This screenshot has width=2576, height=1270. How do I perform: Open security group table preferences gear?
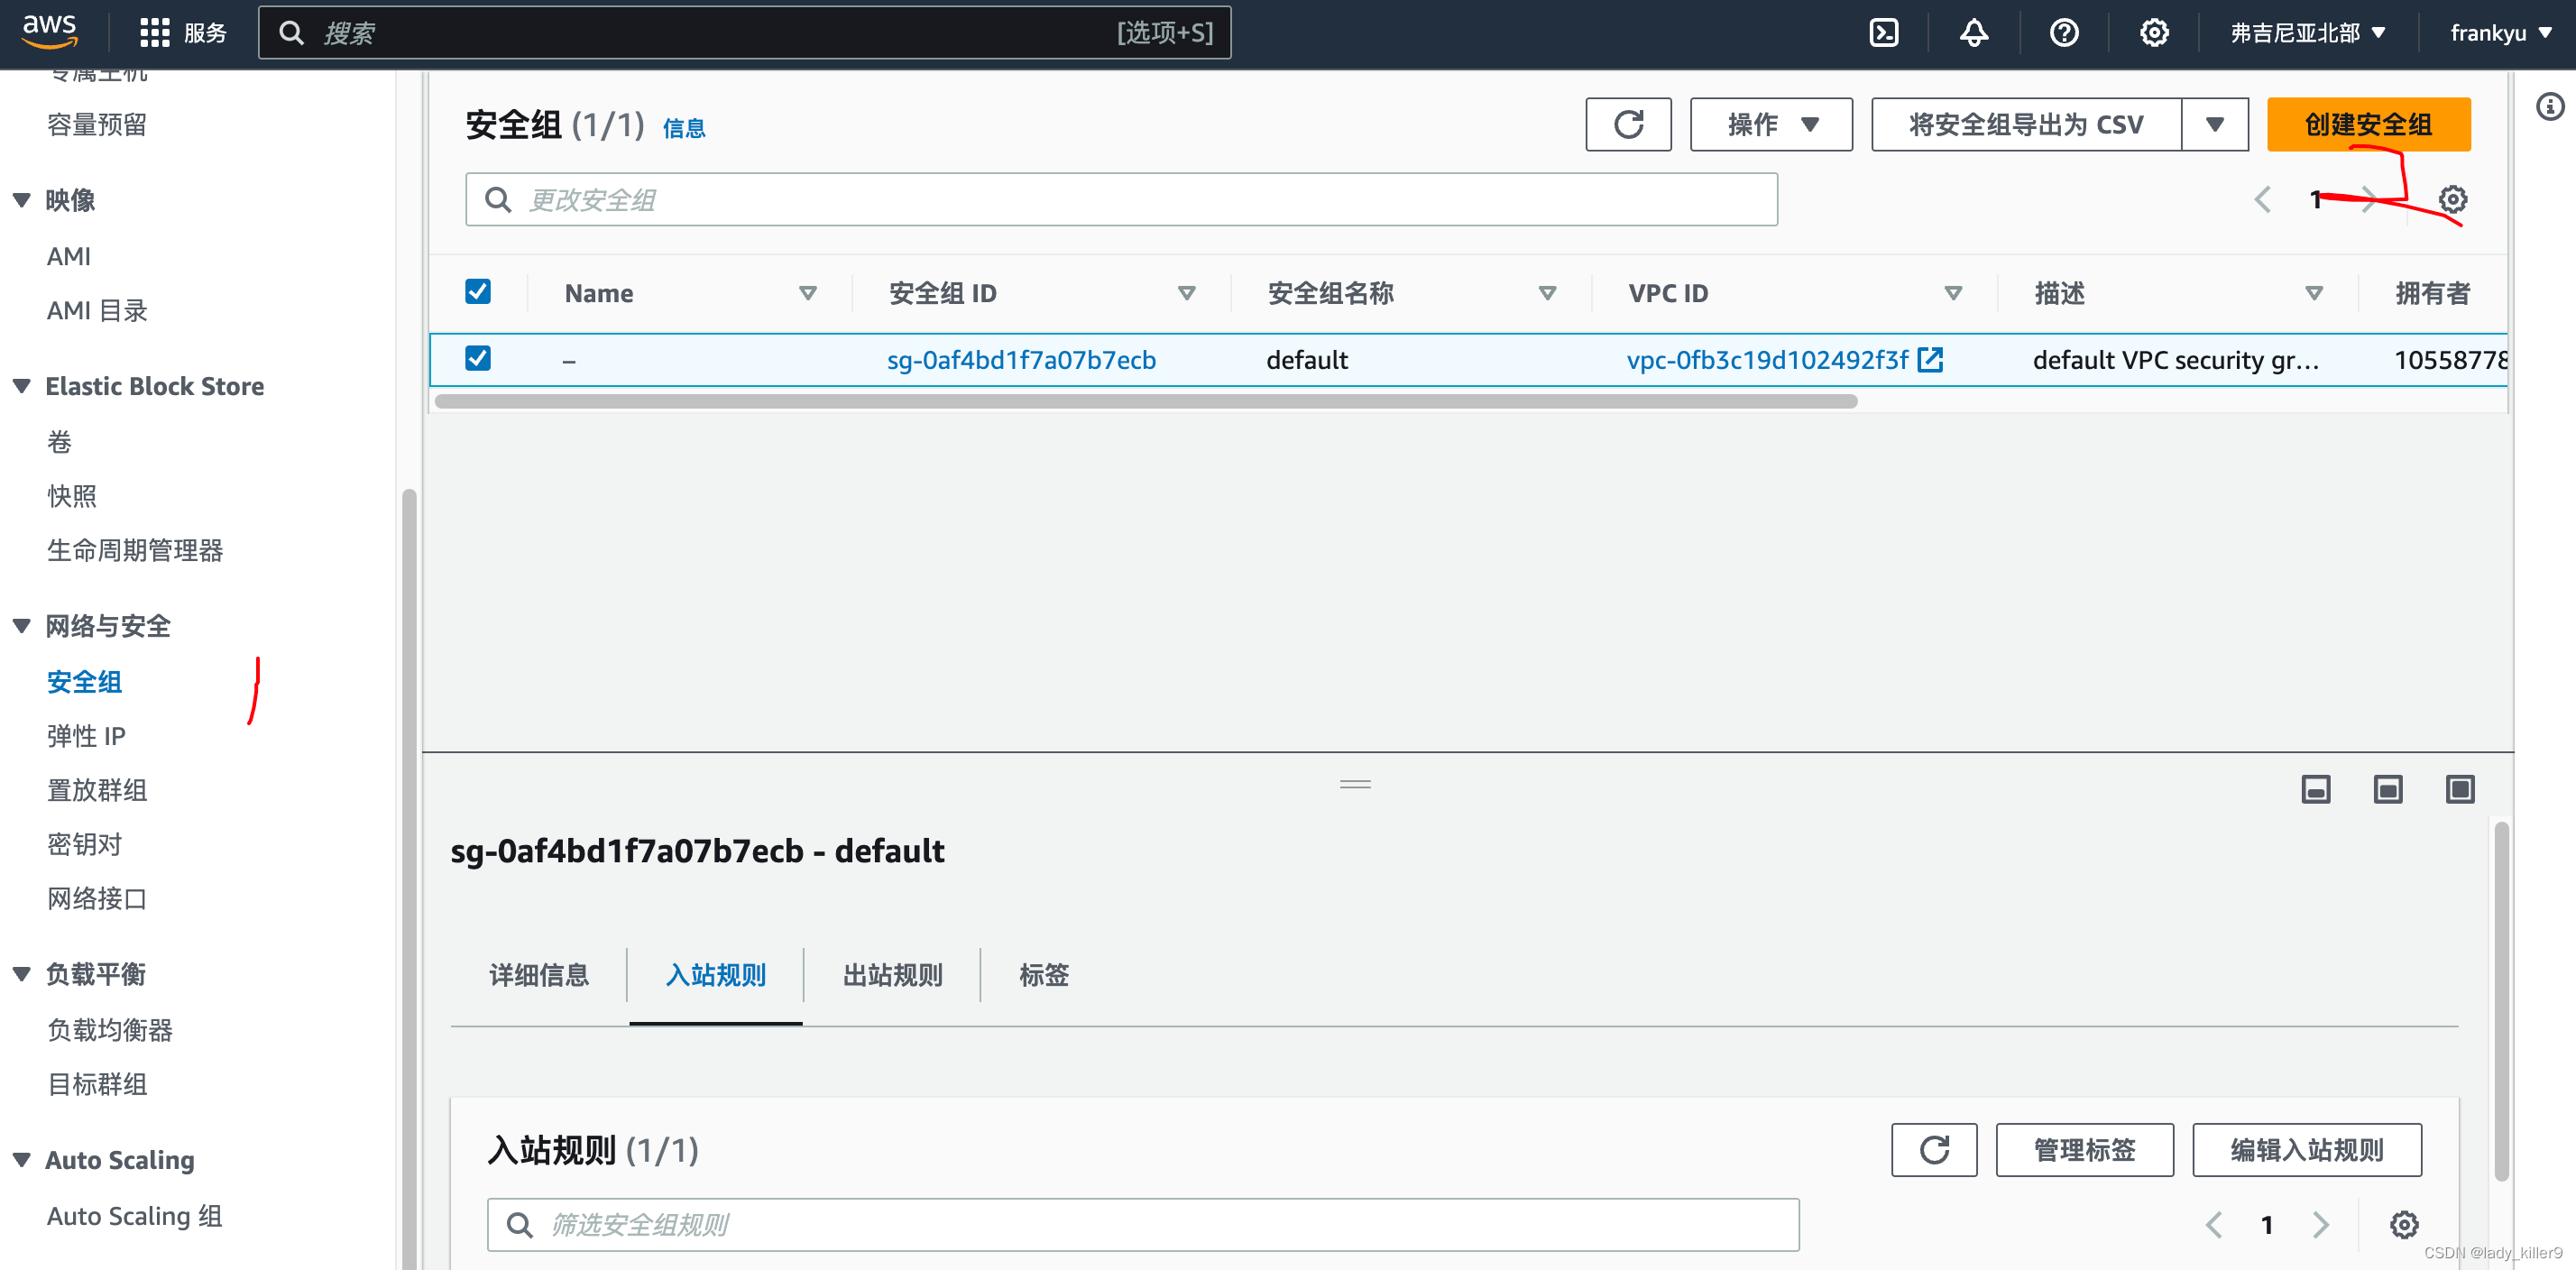(x=2452, y=200)
